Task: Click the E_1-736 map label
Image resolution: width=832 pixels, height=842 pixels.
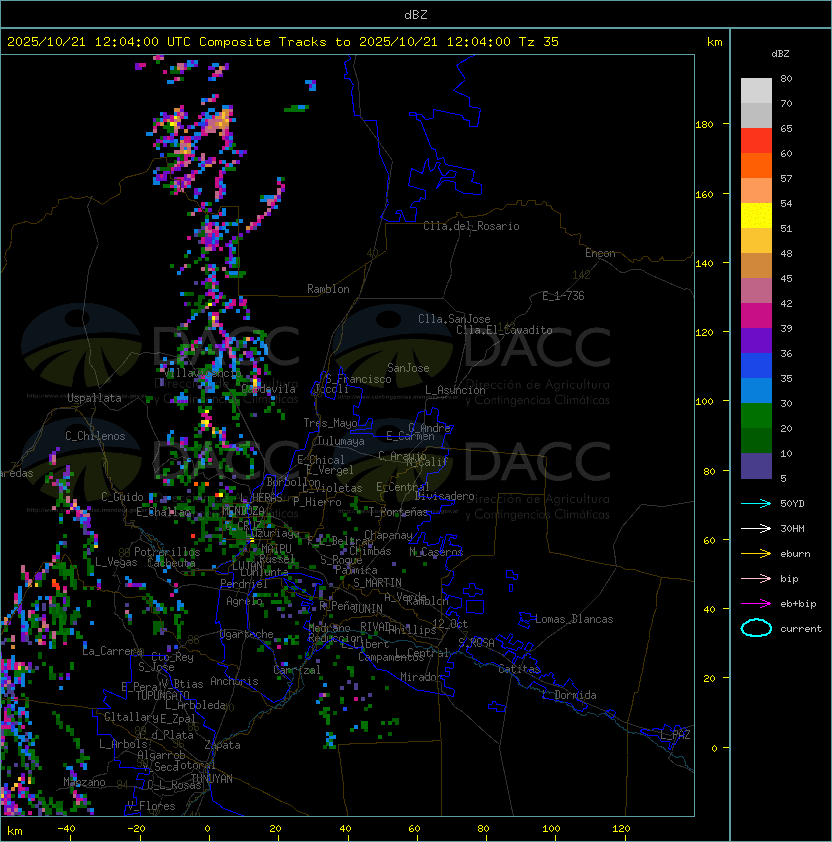Action: (x=563, y=296)
